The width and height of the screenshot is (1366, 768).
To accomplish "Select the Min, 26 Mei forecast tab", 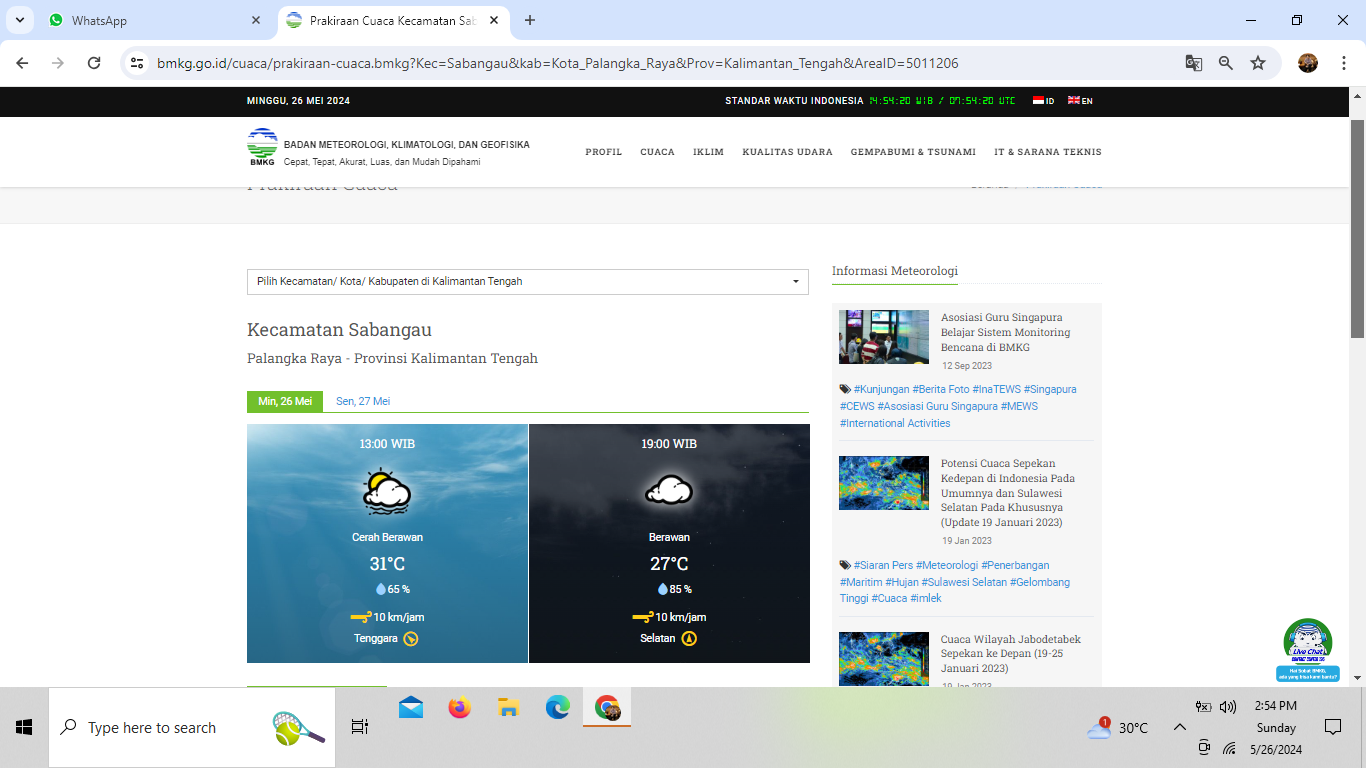I will (285, 401).
